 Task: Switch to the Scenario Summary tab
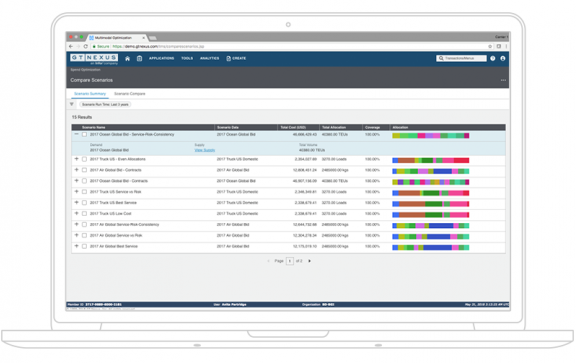90,94
